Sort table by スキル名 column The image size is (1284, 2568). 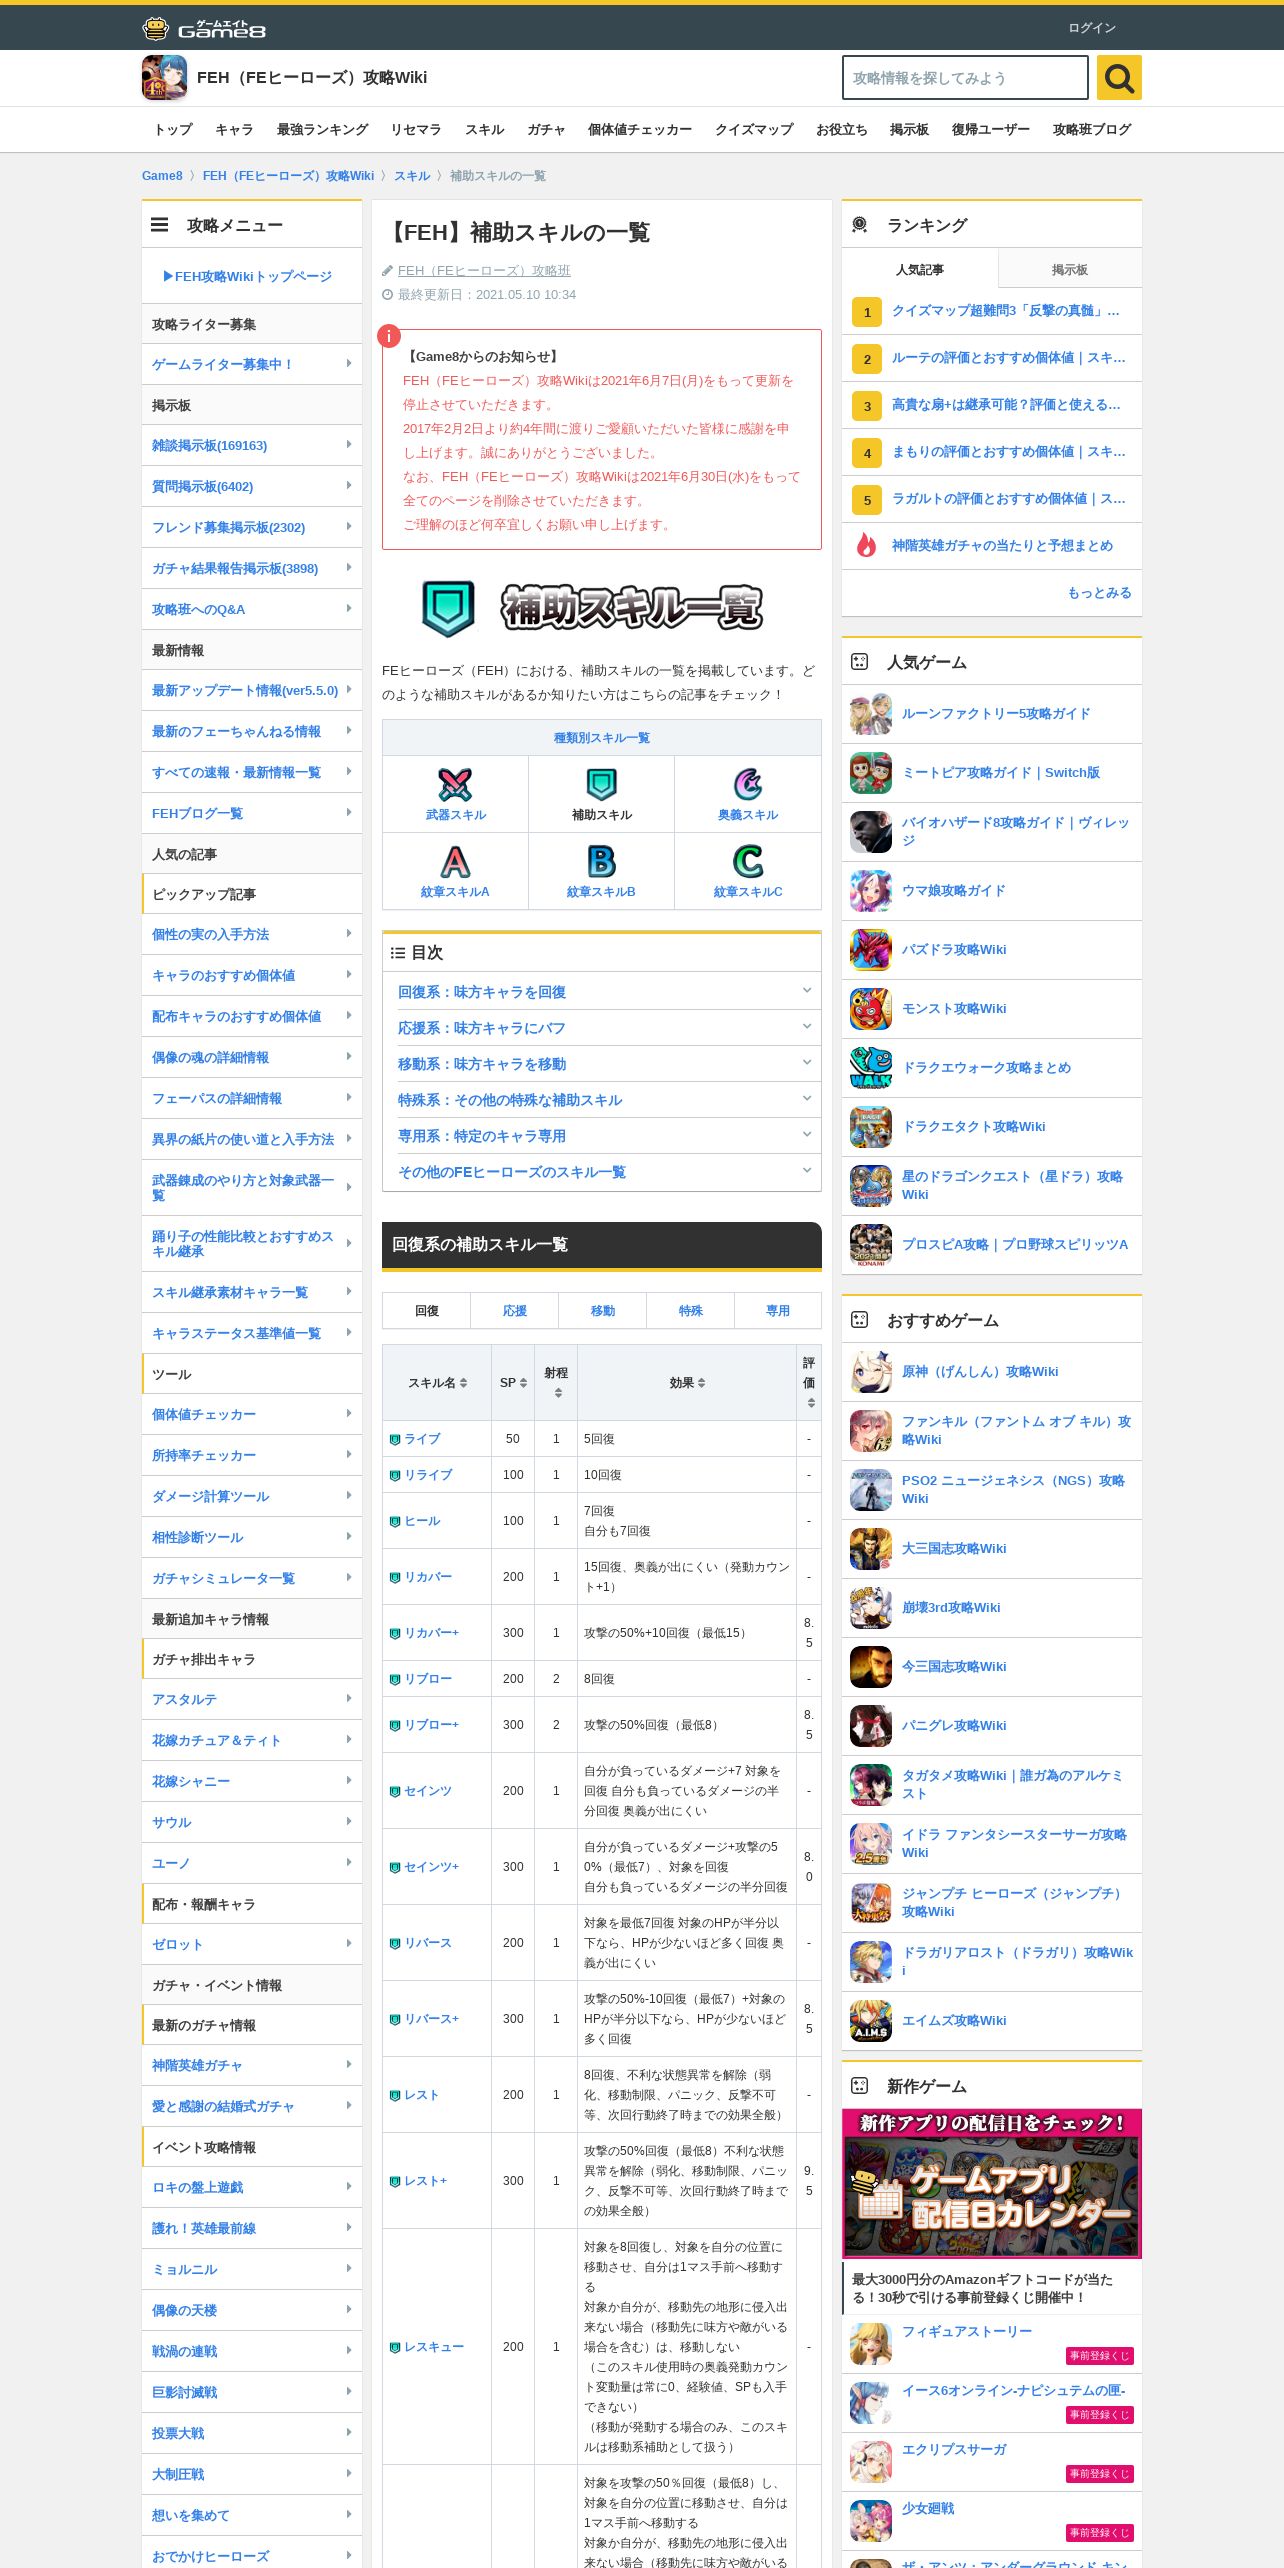[x=437, y=1383]
